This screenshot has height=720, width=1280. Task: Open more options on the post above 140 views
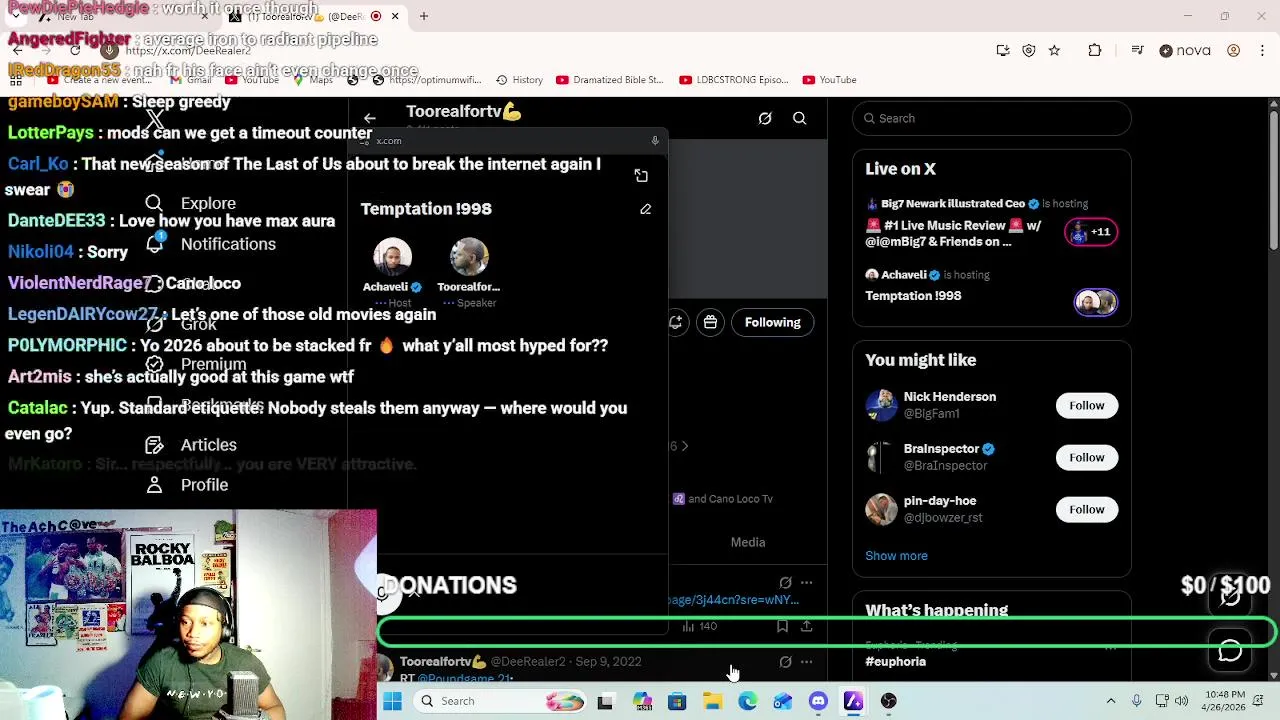click(x=806, y=582)
